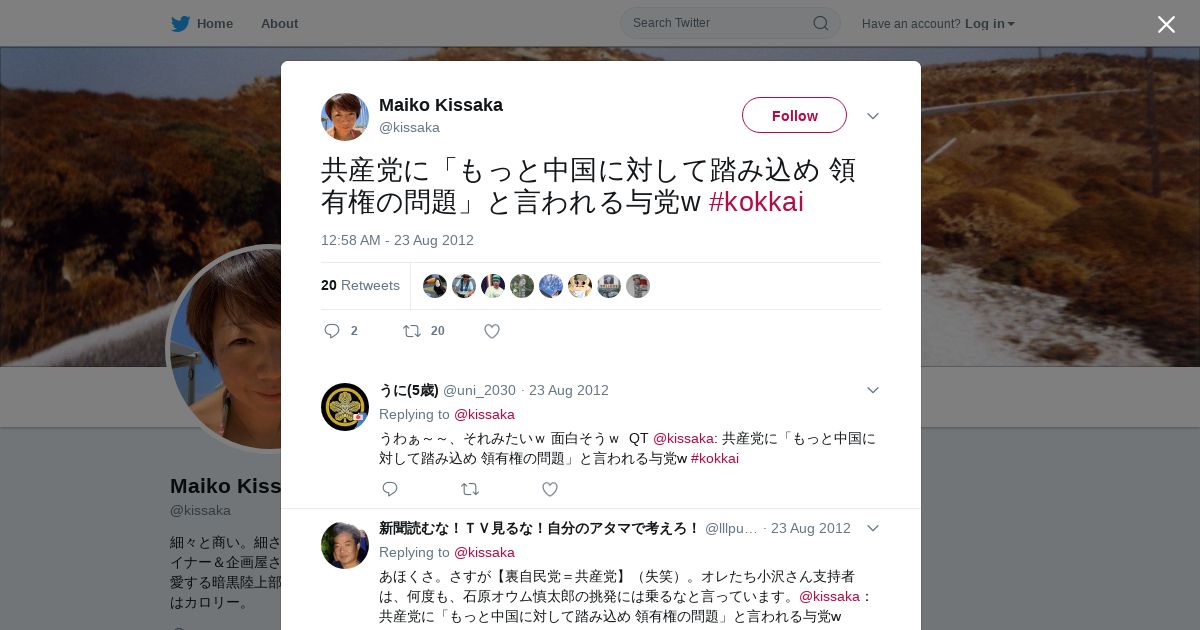
Task: Open Maiko Kissaka's avatar in tweet header
Action: [345, 117]
